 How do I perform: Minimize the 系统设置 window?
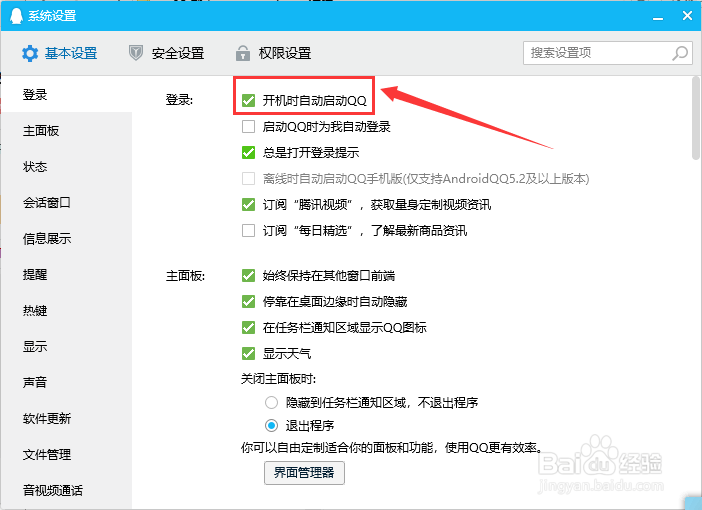pyautogui.click(x=658, y=17)
